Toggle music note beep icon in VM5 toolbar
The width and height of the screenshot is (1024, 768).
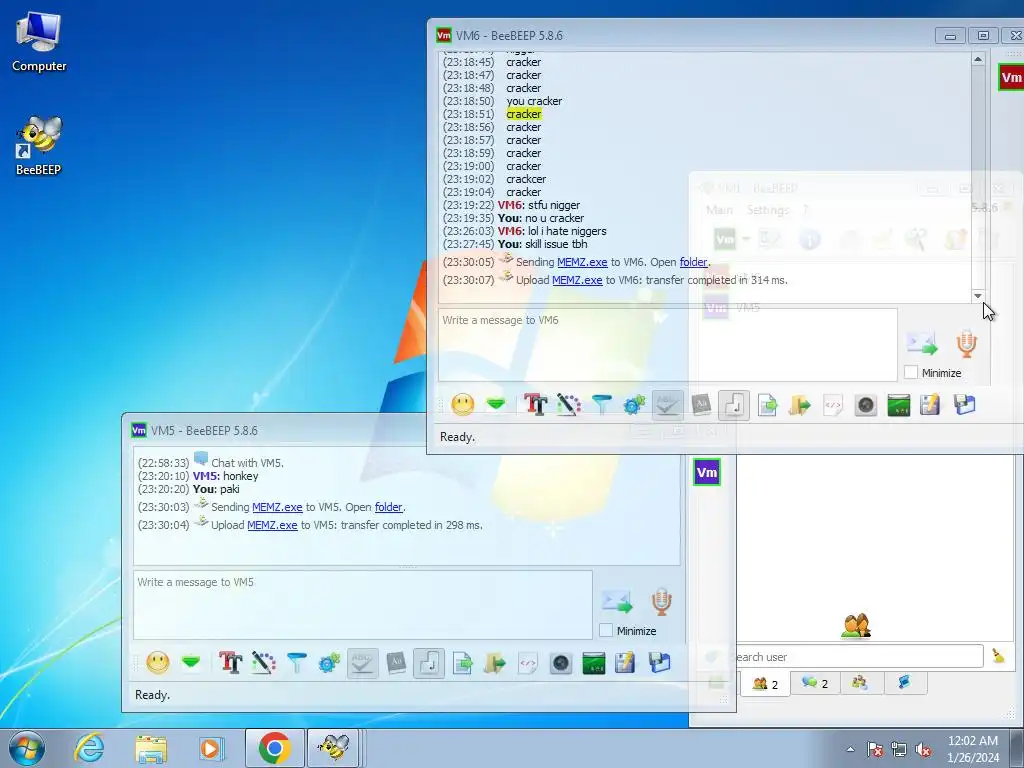[x=429, y=663]
